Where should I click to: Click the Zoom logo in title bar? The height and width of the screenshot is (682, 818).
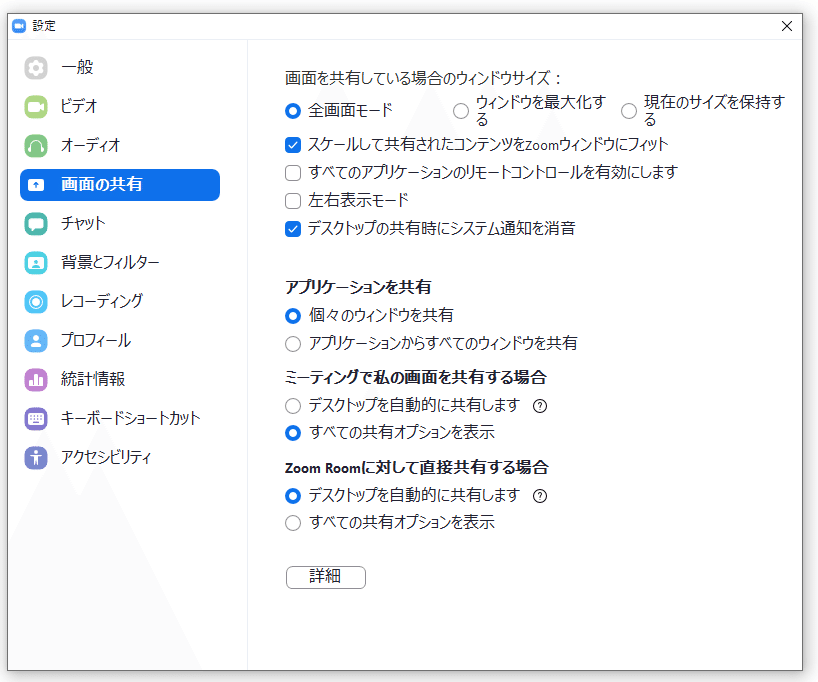(19, 26)
